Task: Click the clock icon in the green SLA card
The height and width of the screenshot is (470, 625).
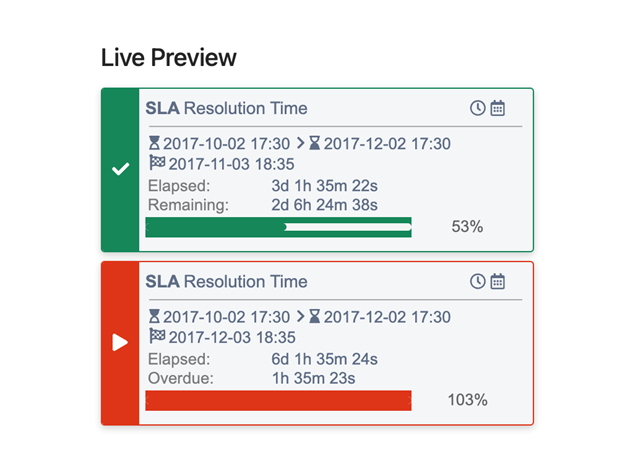Action: point(478,108)
